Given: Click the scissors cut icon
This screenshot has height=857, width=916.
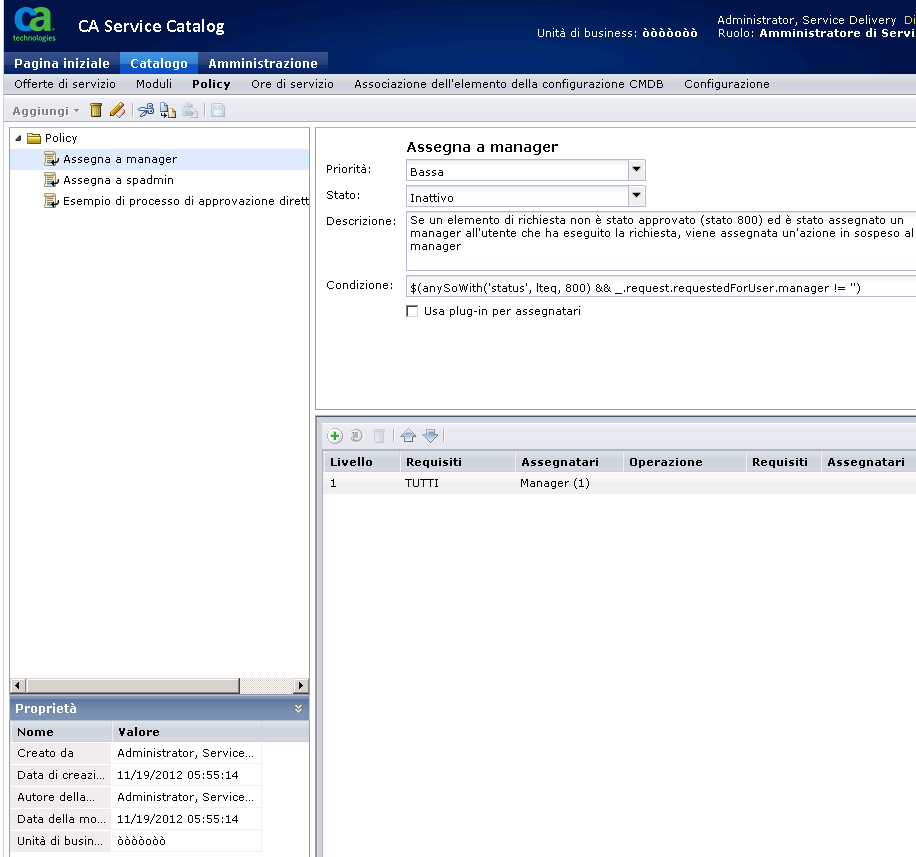Looking at the screenshot, I should pos(146,110).
